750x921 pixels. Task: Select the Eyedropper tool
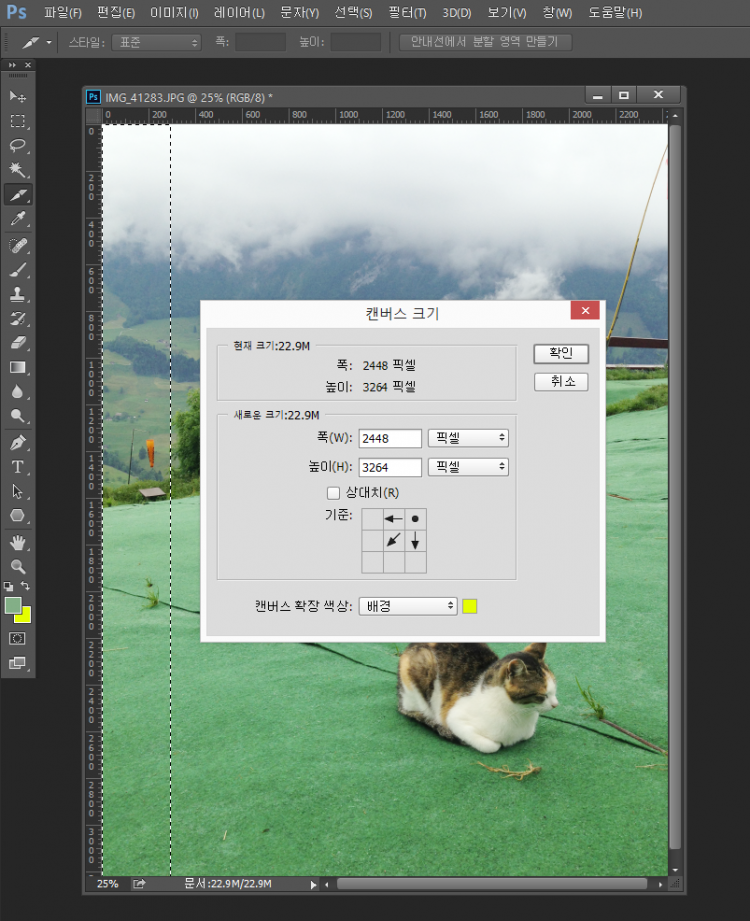pyautogui.click(x=18, y=219)
